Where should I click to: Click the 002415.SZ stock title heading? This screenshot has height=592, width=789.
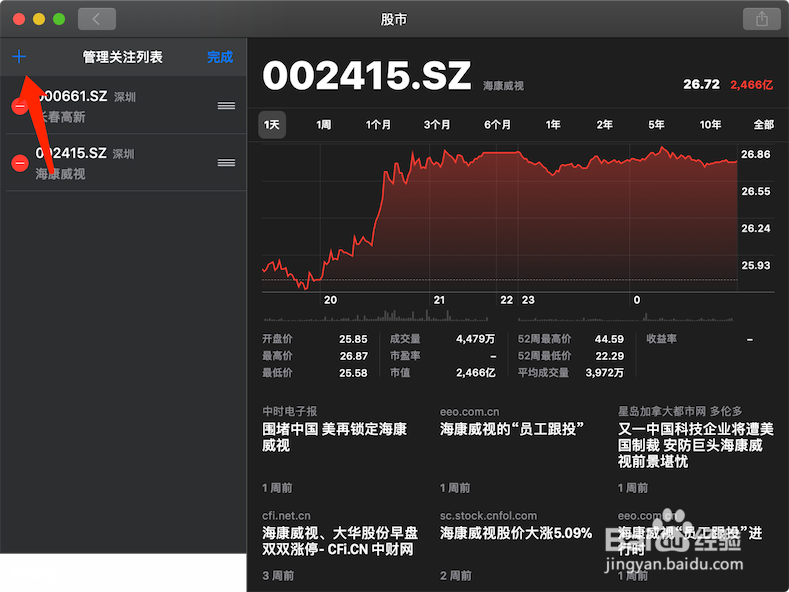coord(366,76)
